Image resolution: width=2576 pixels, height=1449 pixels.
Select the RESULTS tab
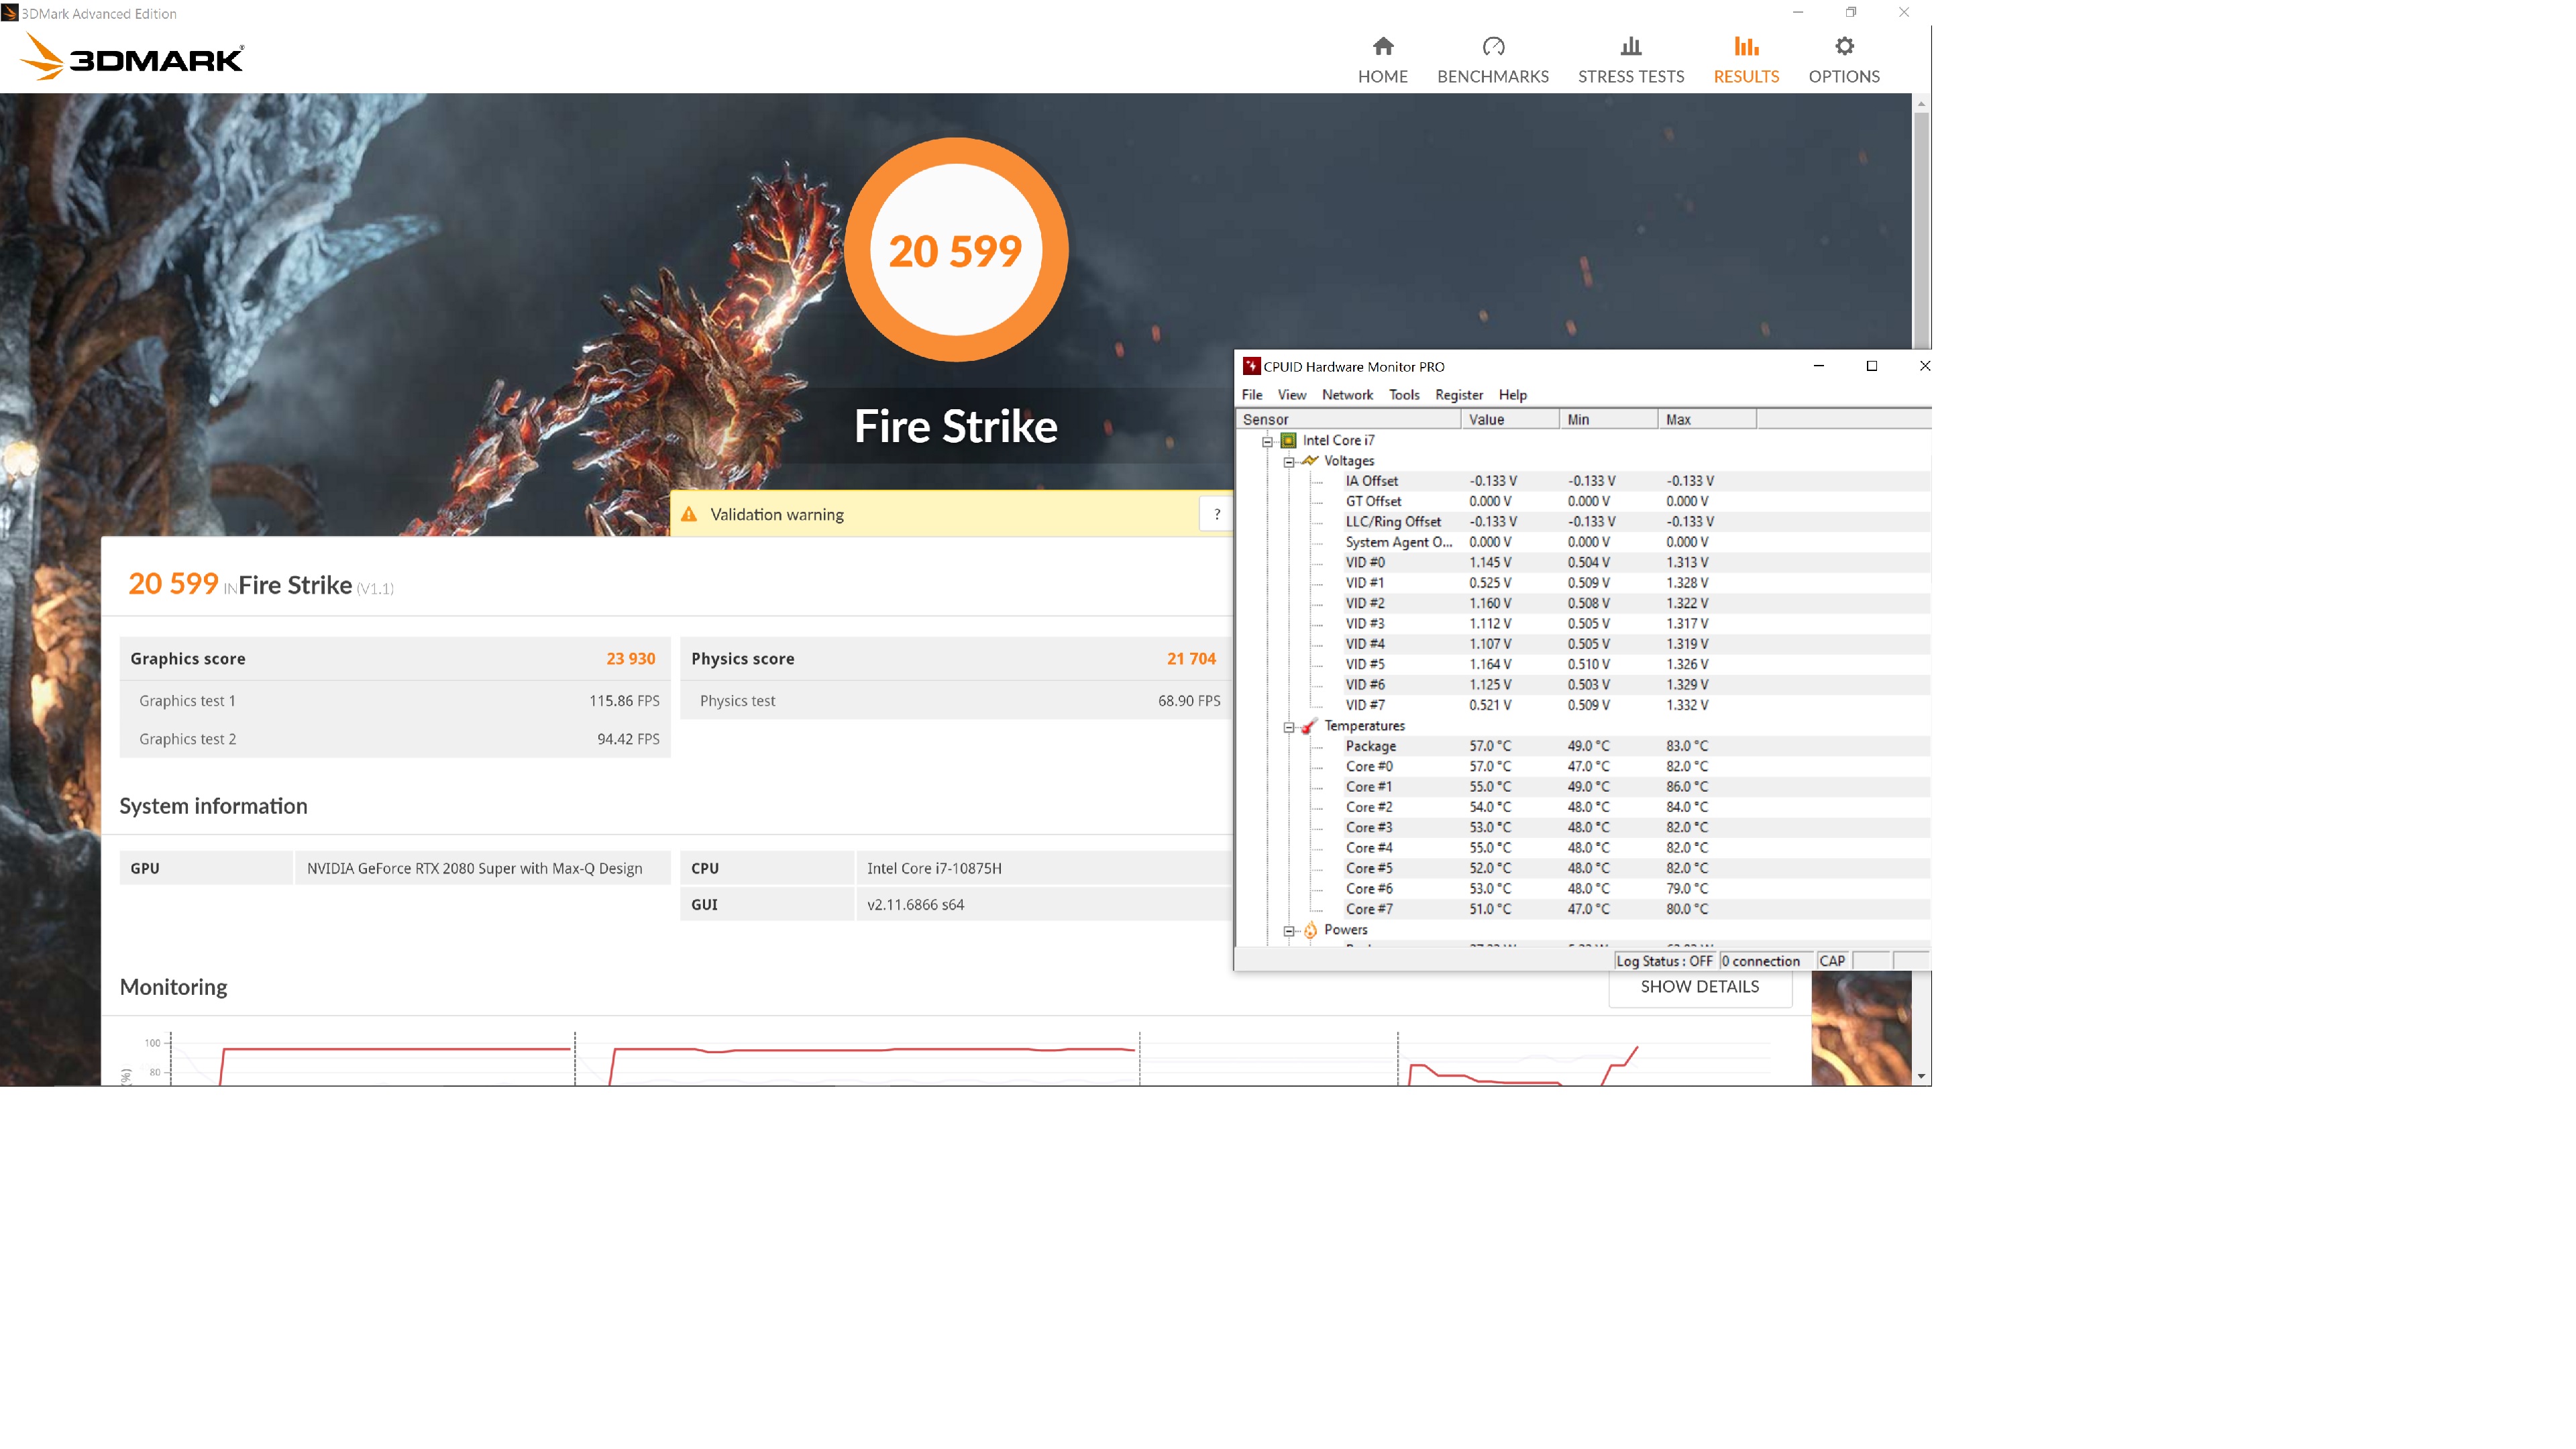click(1746, 60)
